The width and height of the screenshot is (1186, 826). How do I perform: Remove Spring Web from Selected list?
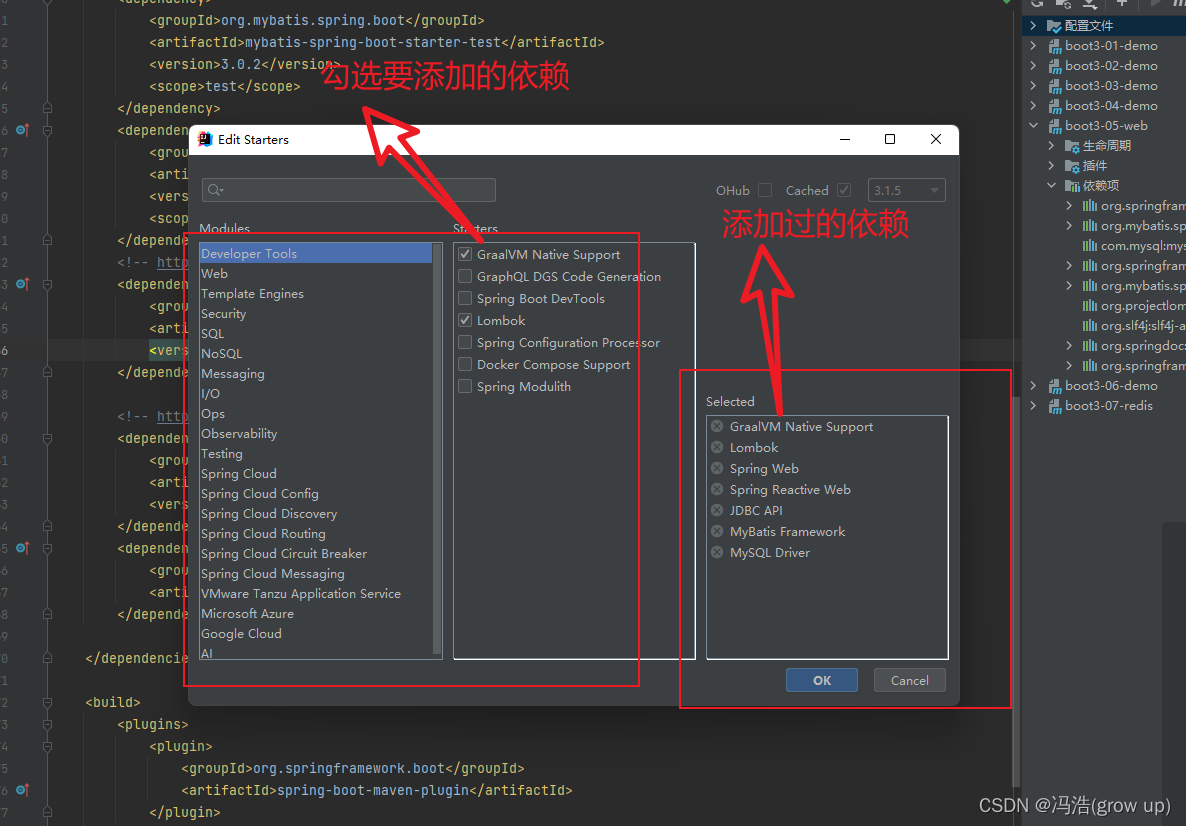pyautogui.click(x=717, y=469)
